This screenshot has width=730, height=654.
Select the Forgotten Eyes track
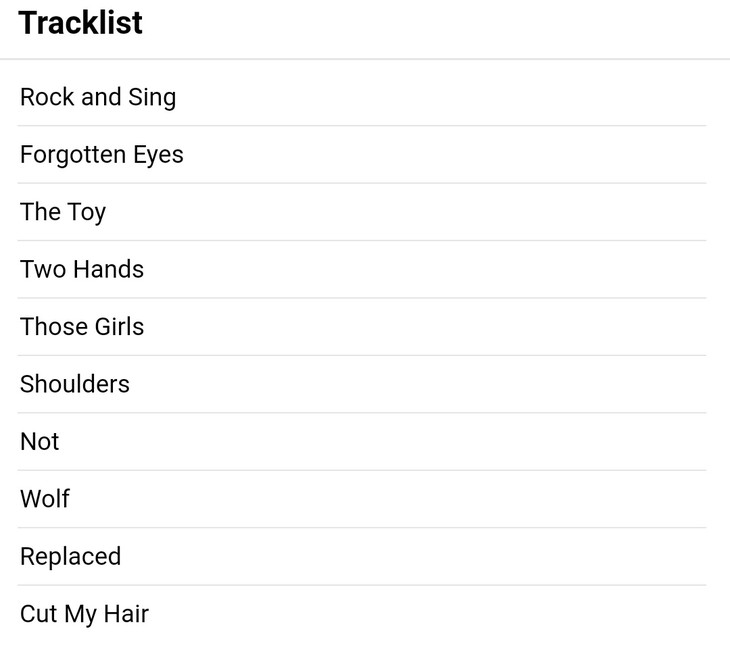102,155
